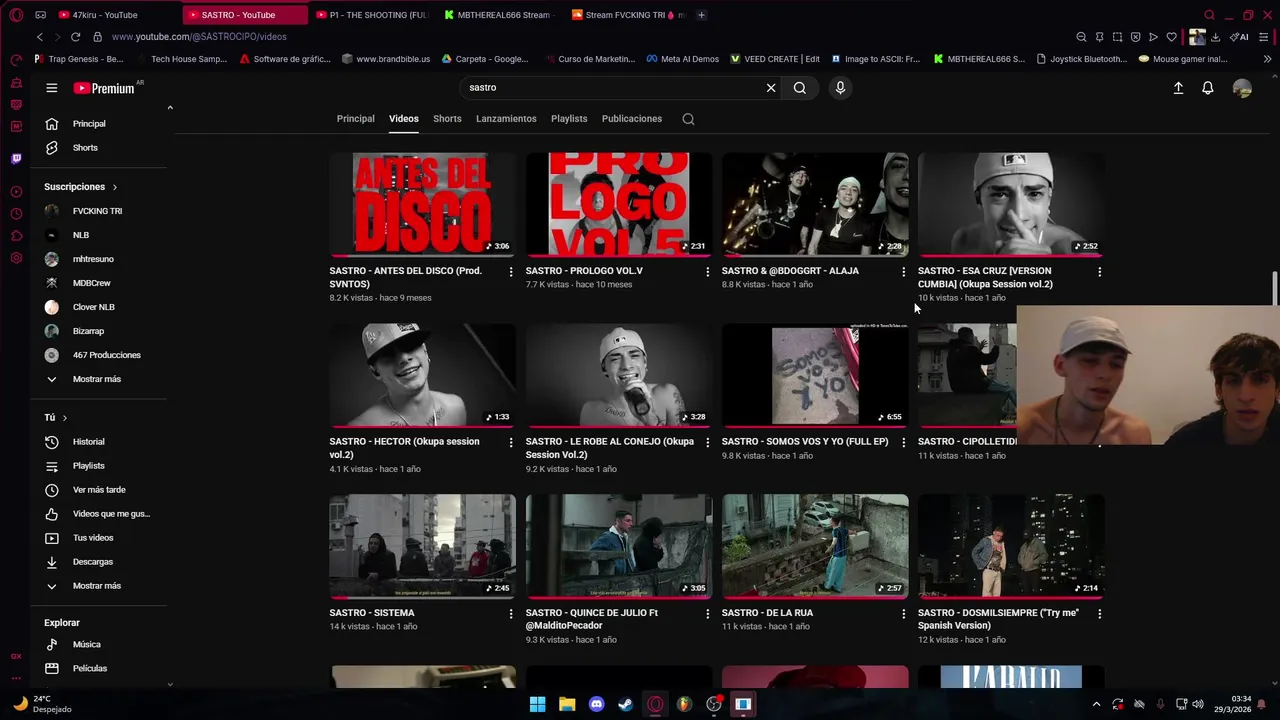1280x720 pixels.
Task: Open options menu for SASTRO - DE LA RUA
Action: 903,614
